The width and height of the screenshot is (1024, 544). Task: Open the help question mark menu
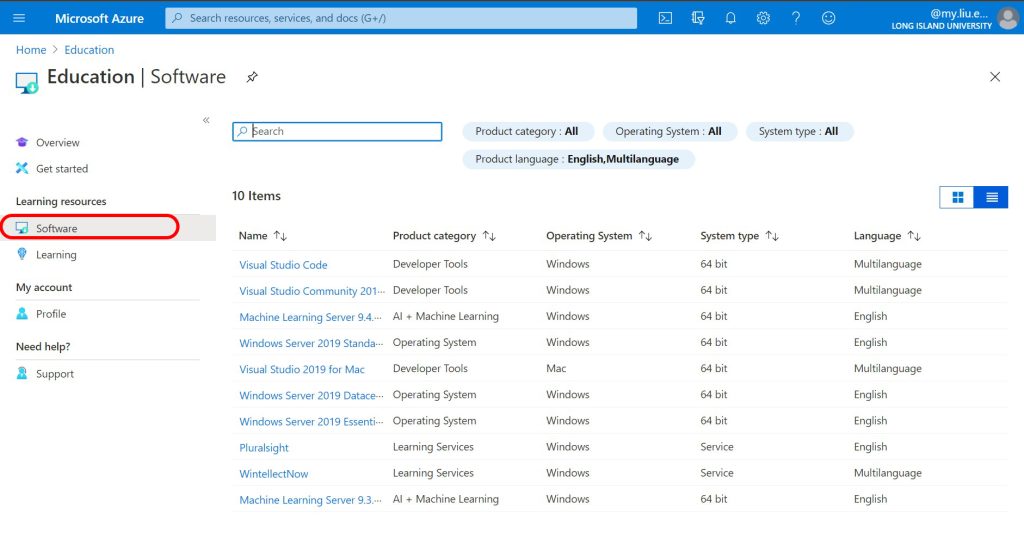click(x=795, y=18)
